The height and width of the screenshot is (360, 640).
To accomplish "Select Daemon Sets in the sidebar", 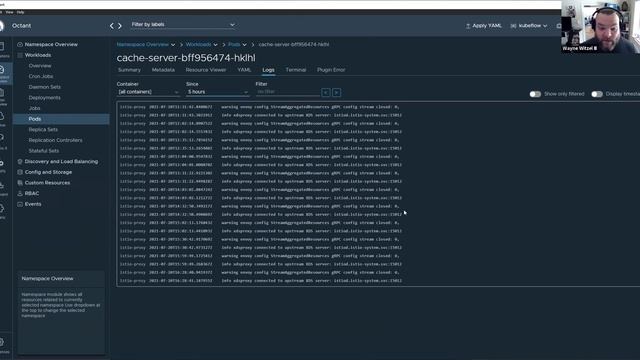I will (44, 87).
